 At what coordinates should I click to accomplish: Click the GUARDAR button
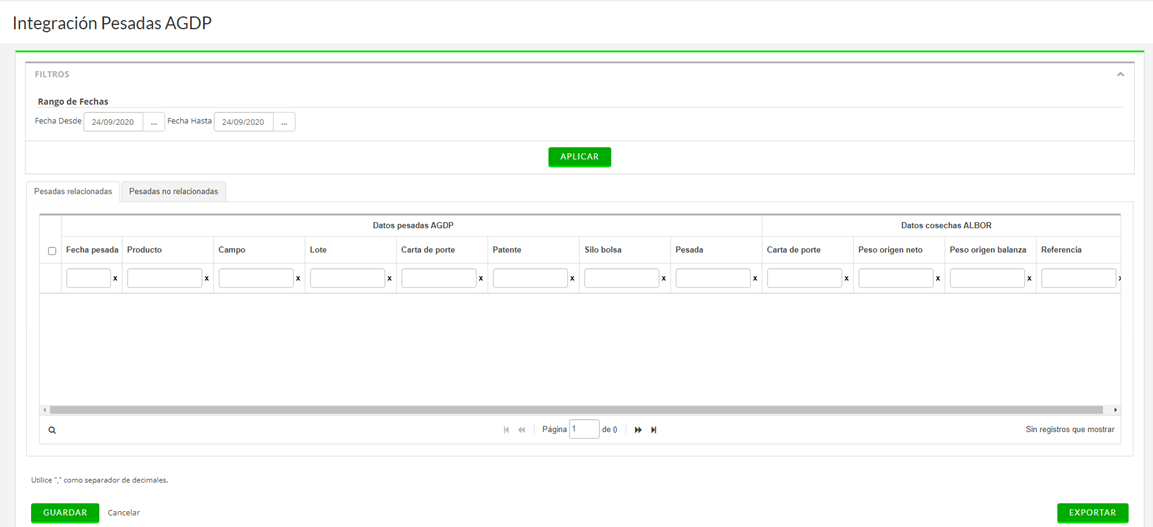(65, 513)
